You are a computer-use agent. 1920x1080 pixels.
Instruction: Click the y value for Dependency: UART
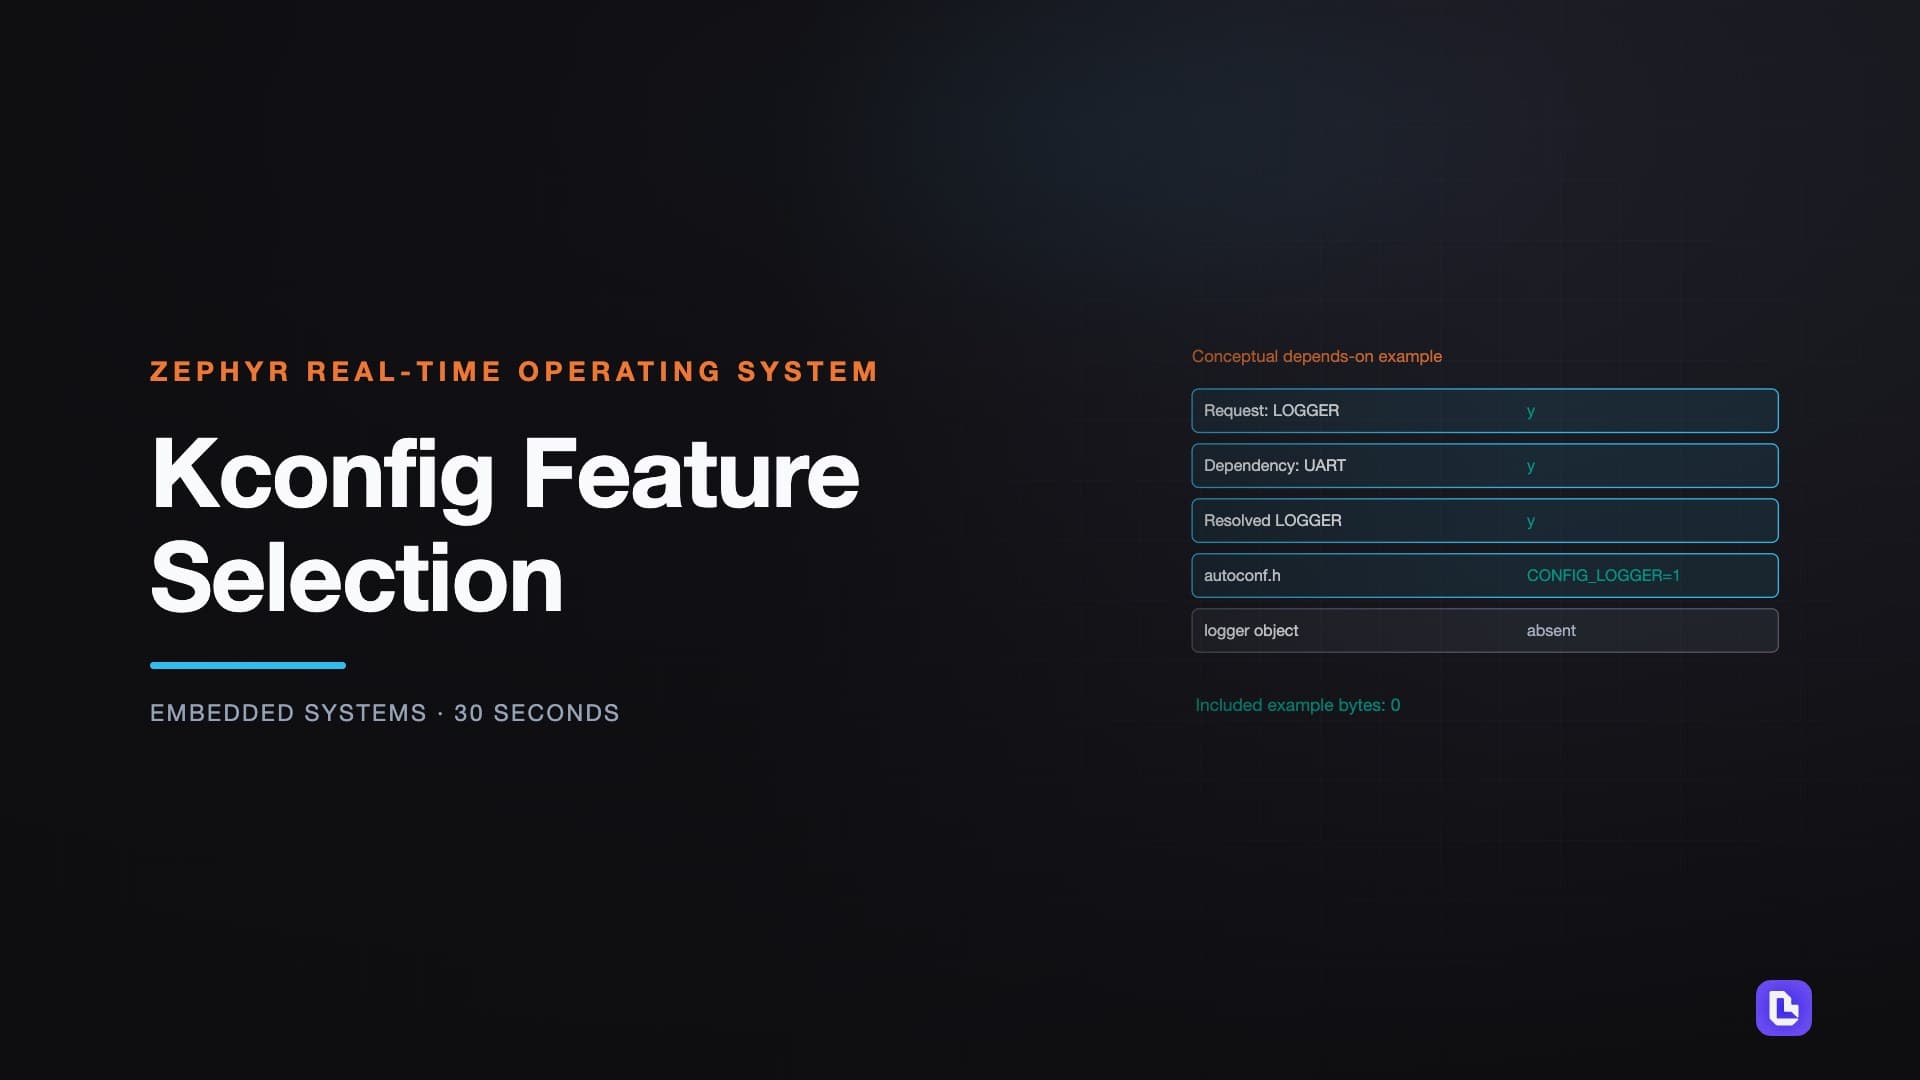coord(1530,467)
